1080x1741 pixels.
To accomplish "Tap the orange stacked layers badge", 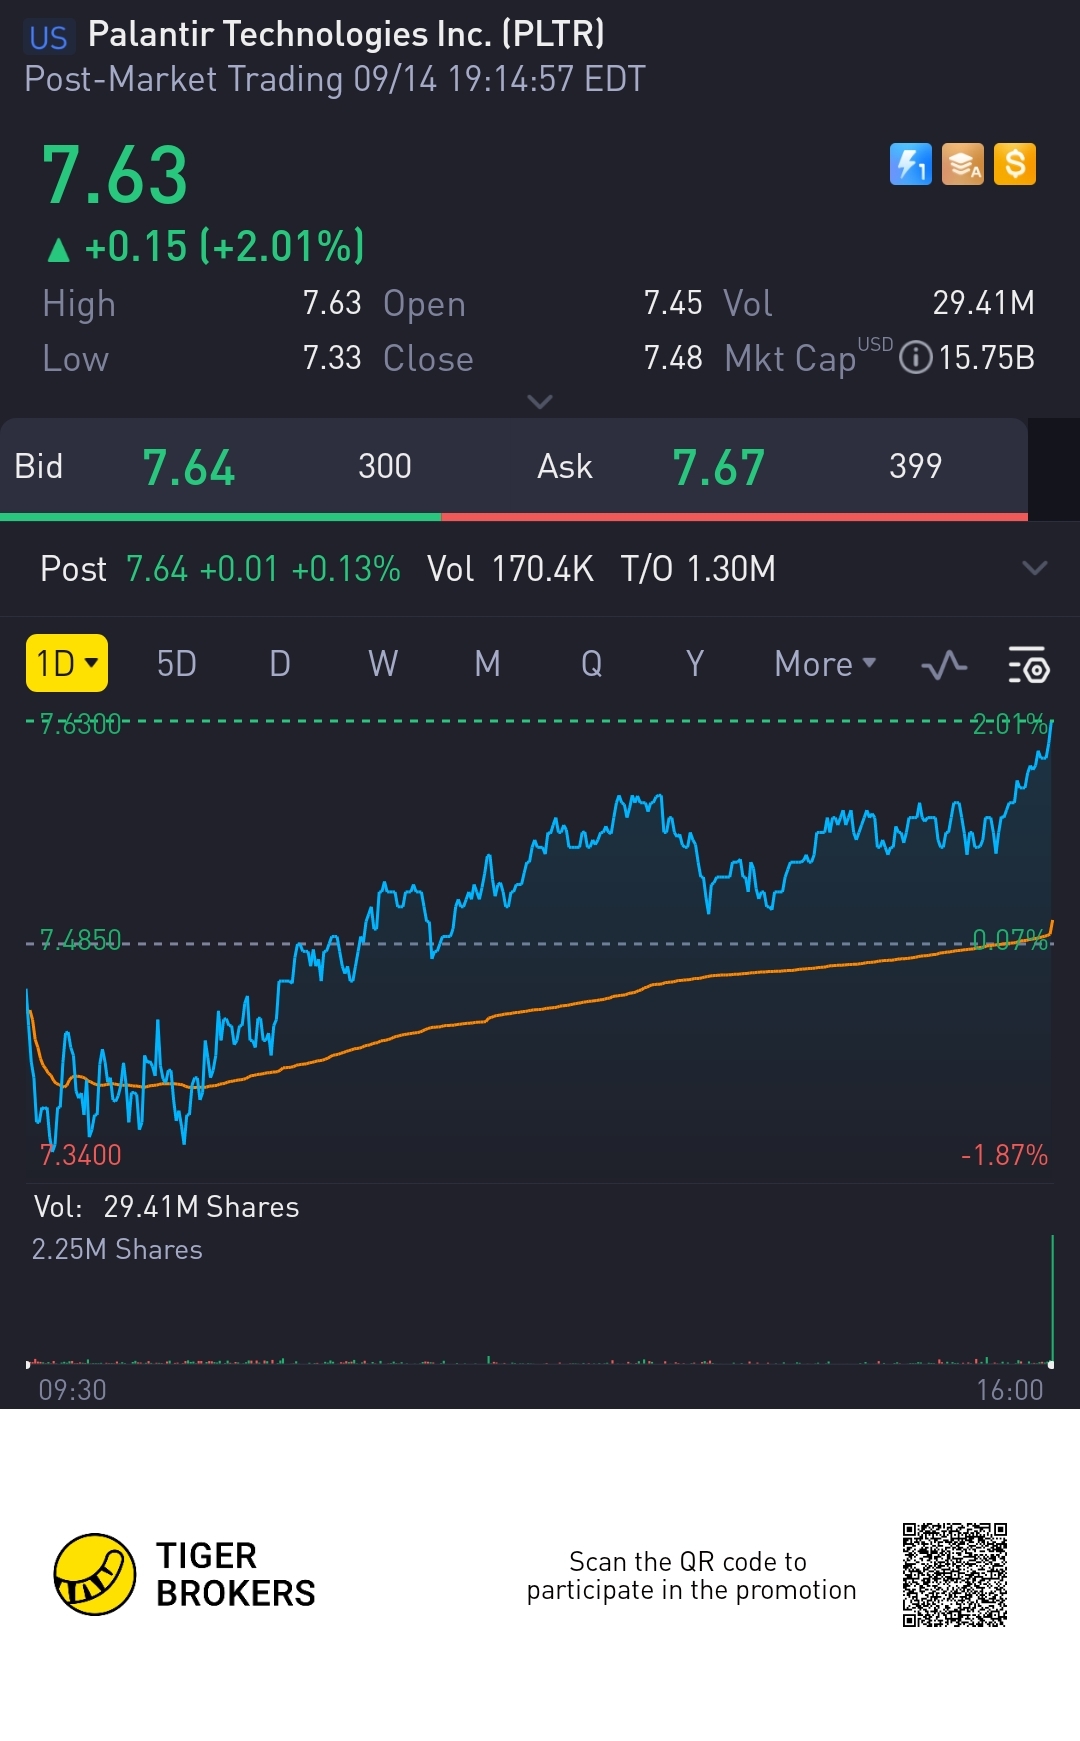I will coord(963,164).
